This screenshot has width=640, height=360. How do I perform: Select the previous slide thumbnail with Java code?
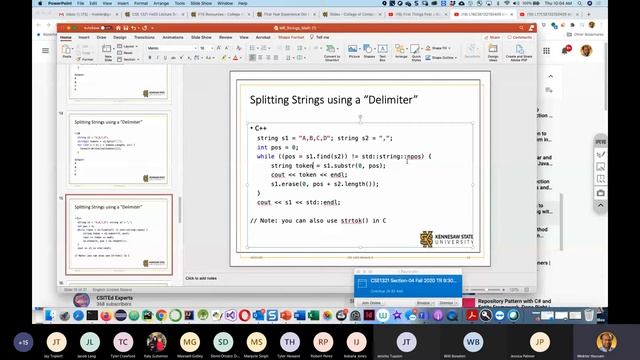pos(118,149)
